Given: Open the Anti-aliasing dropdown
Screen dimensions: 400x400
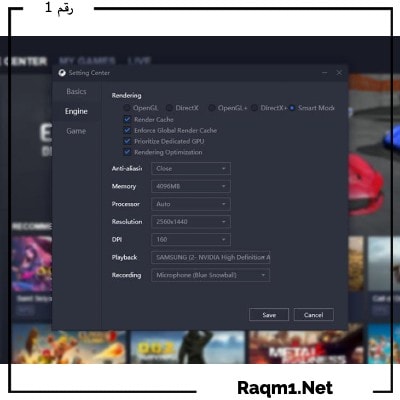Looking at the screenshot, I should pos(191,169).
